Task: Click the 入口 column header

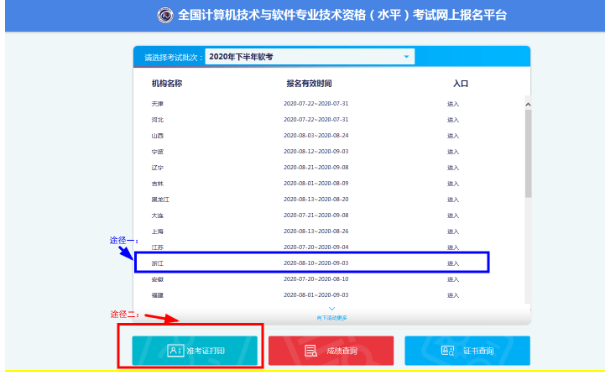Action: pos(461,83)
